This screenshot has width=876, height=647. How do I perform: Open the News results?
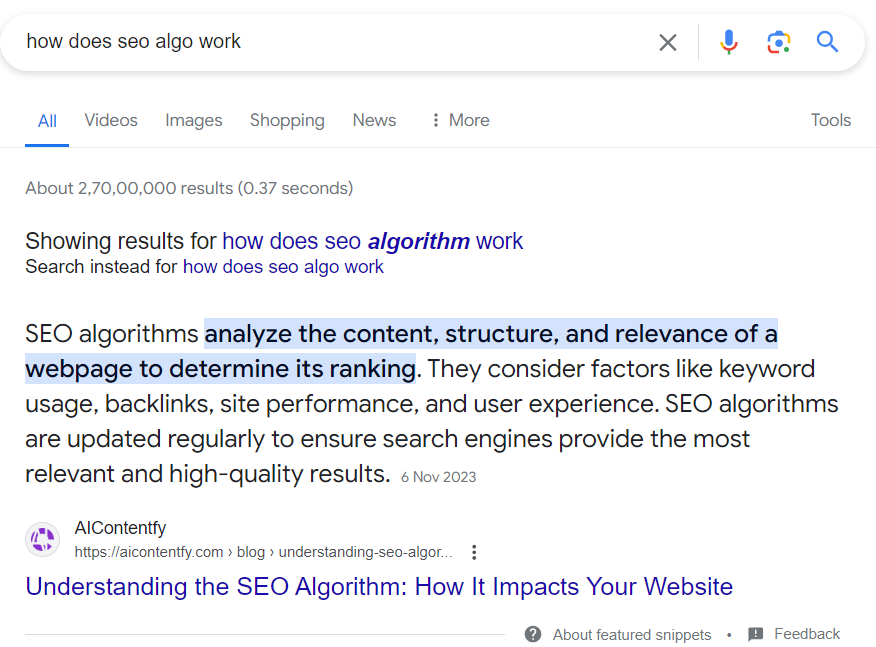tap(373, 120)
